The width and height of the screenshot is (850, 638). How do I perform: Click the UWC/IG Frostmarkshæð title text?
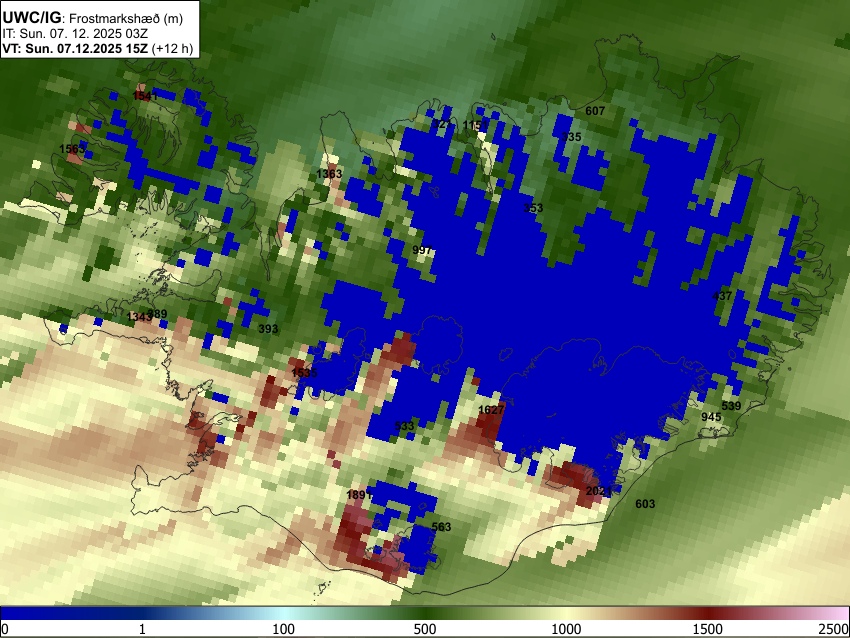[93, 18]
